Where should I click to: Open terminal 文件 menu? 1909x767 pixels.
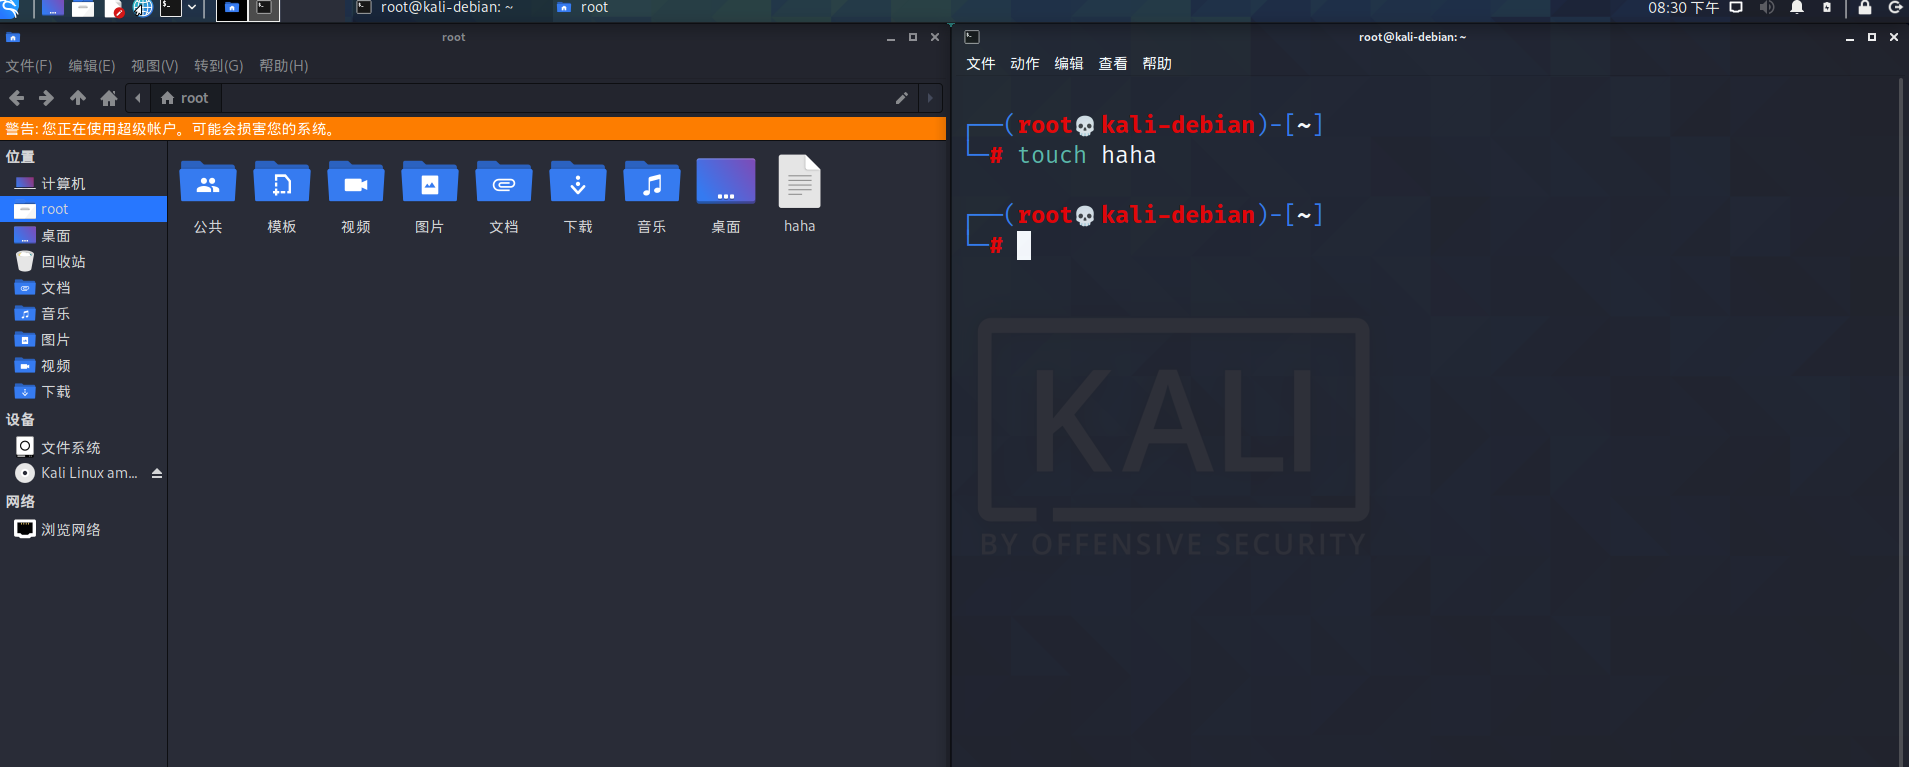coord(981,64)
